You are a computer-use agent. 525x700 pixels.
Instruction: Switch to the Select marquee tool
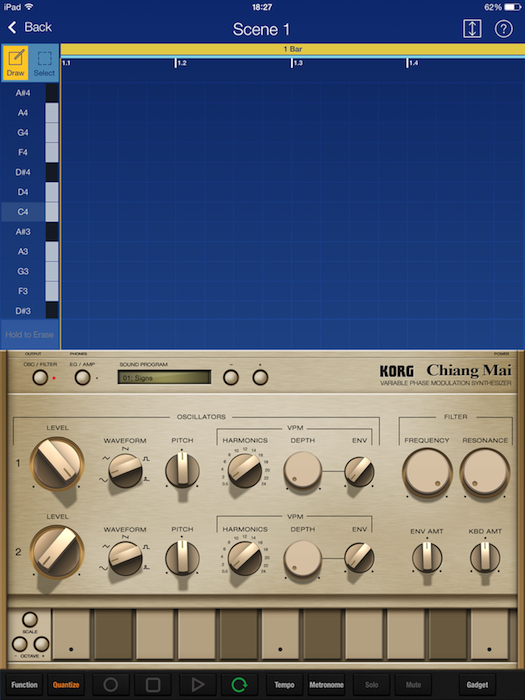[44, 63]
